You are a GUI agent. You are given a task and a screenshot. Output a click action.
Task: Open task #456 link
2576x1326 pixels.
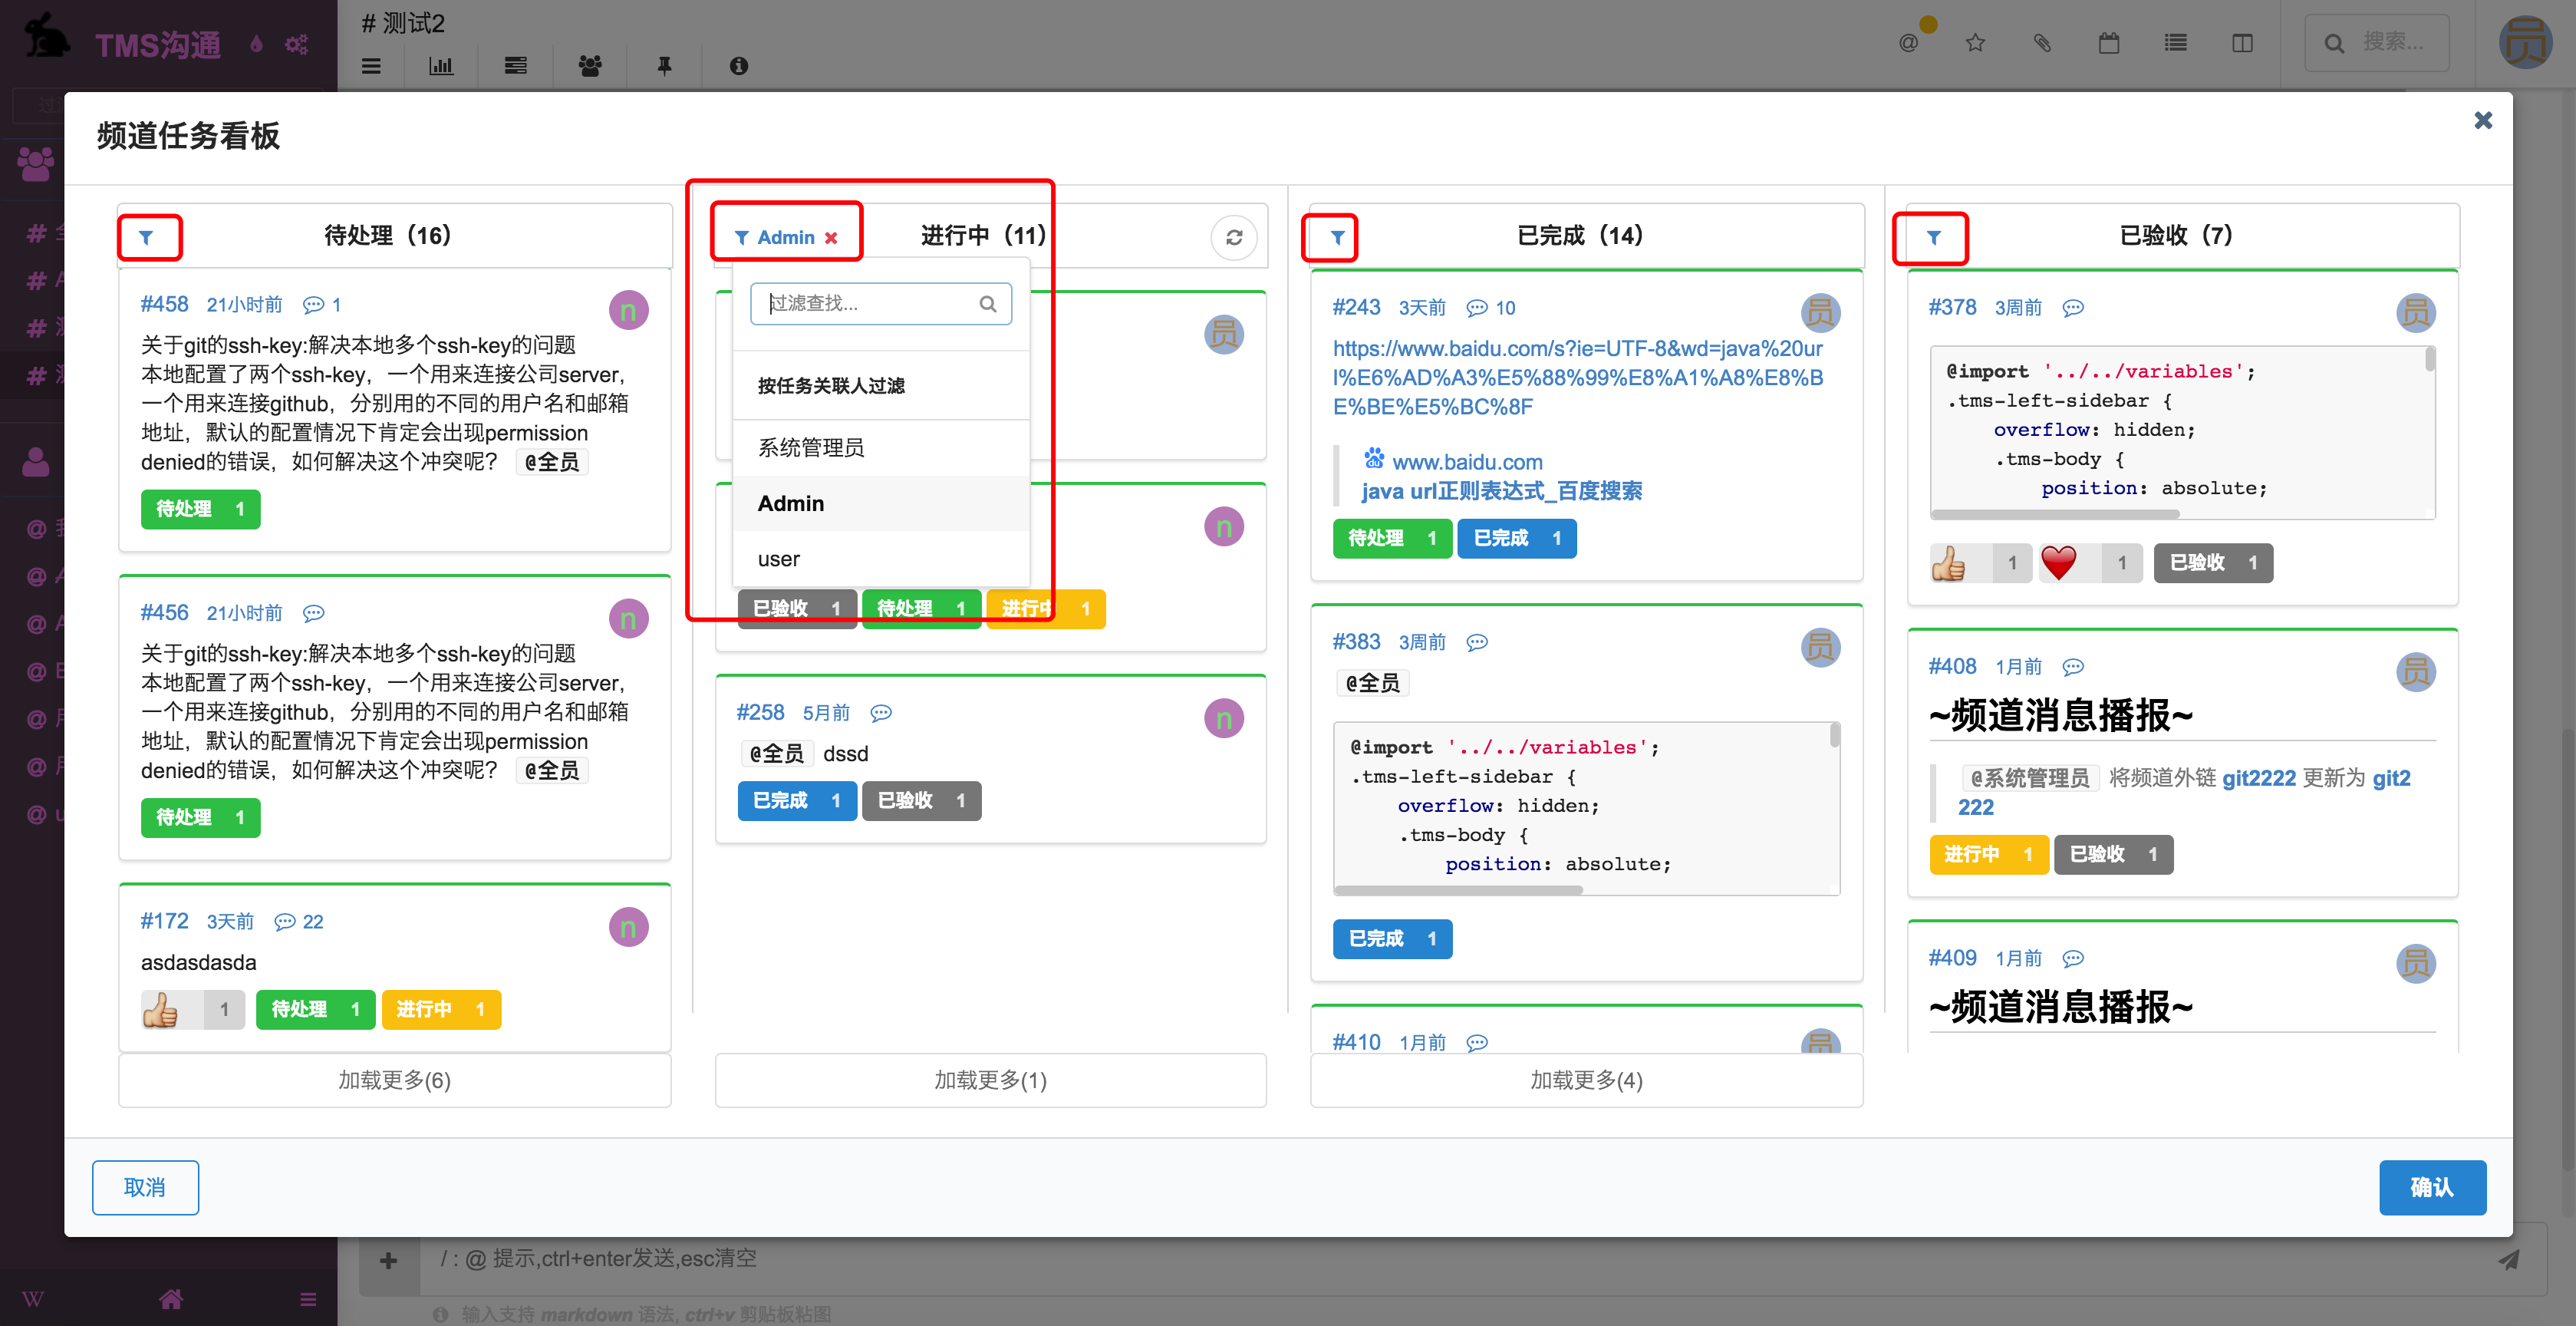pos(164,612)
